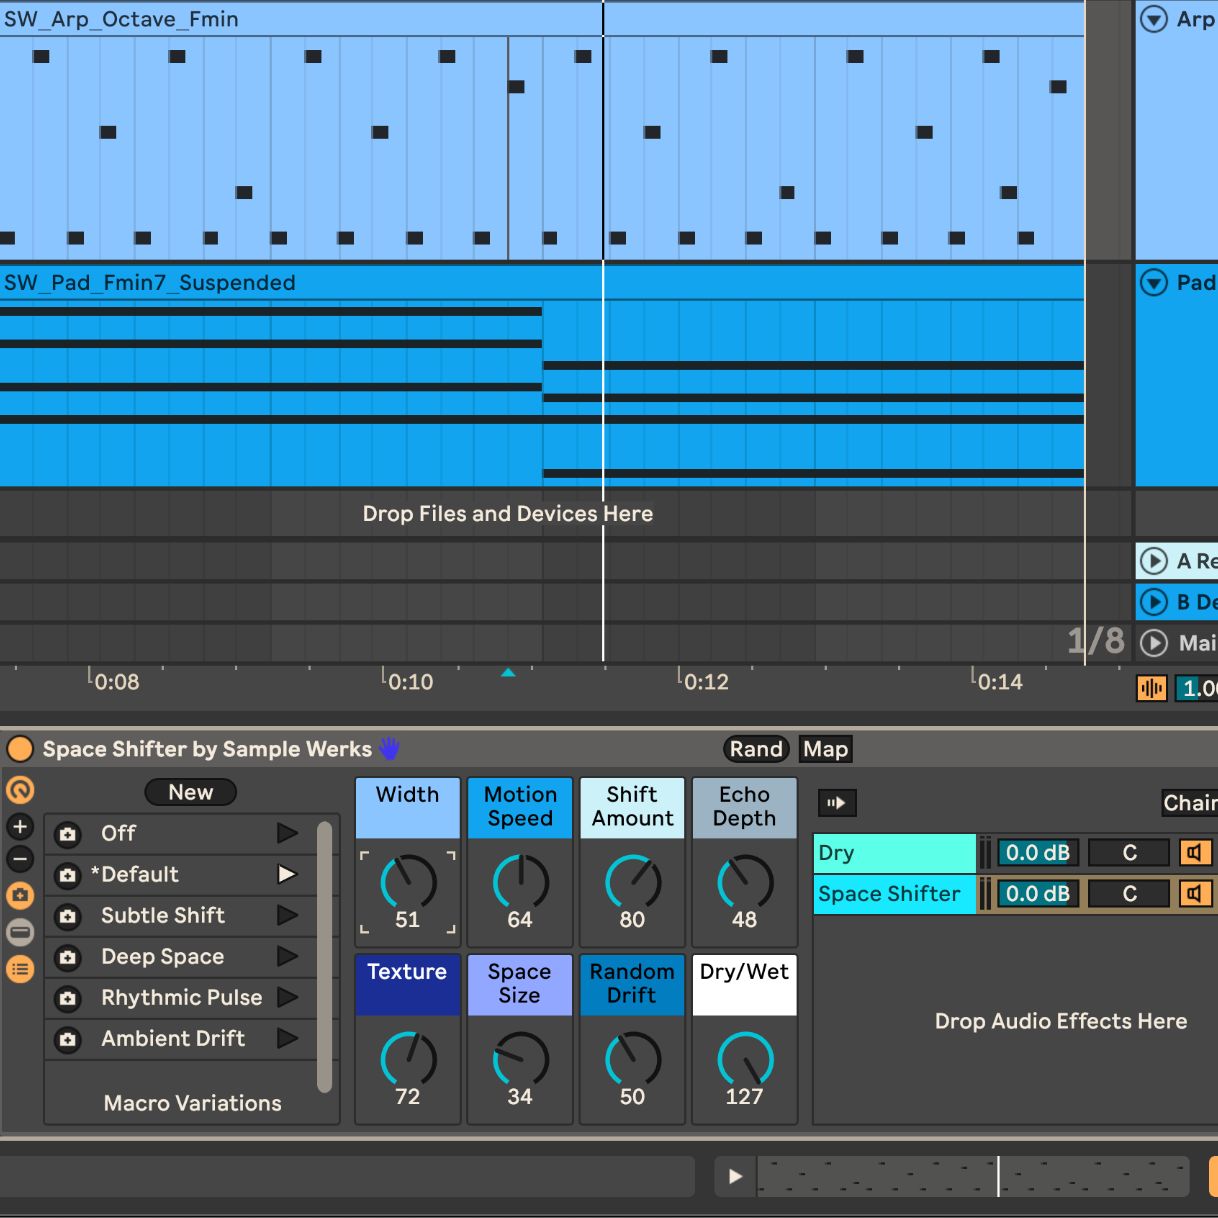Launch the Ambient Drift macro variation
1218x1218 pixels.
tap(287, 1038)
